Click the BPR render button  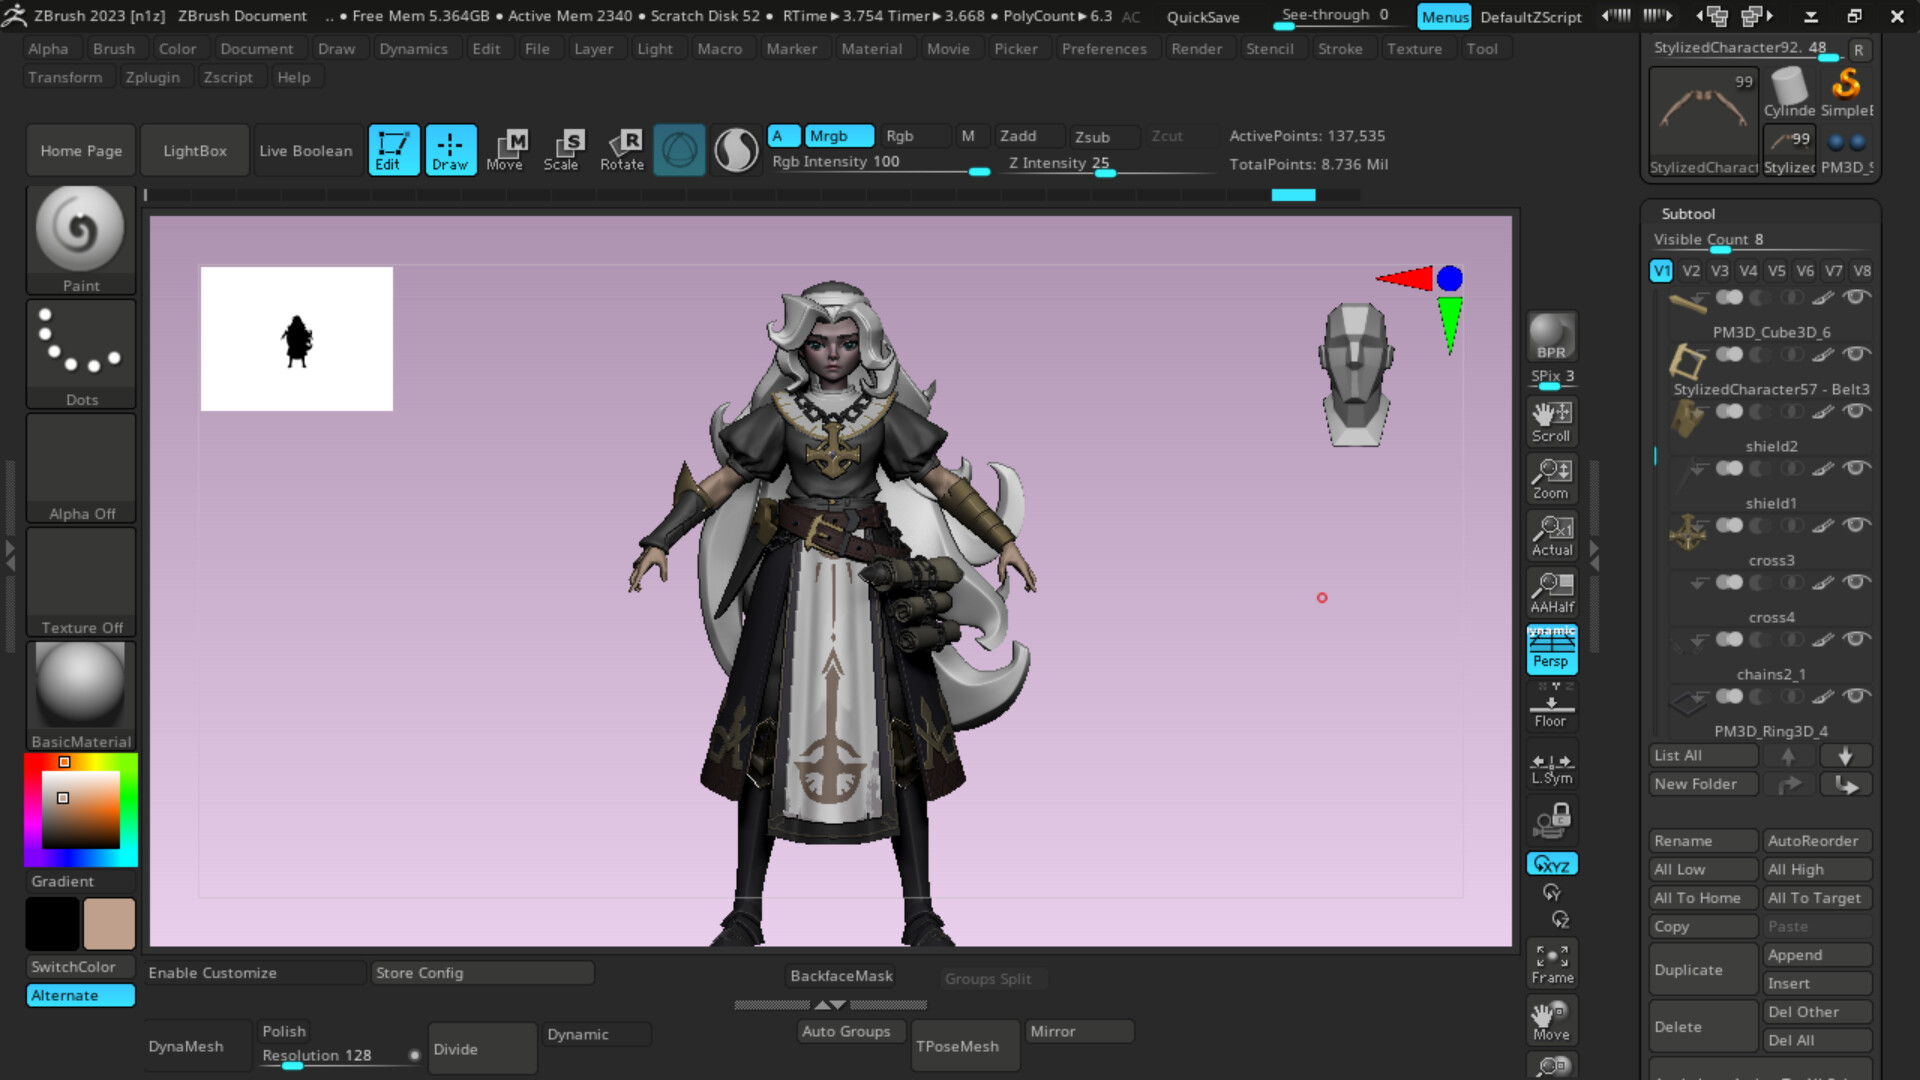point(1549,337)
